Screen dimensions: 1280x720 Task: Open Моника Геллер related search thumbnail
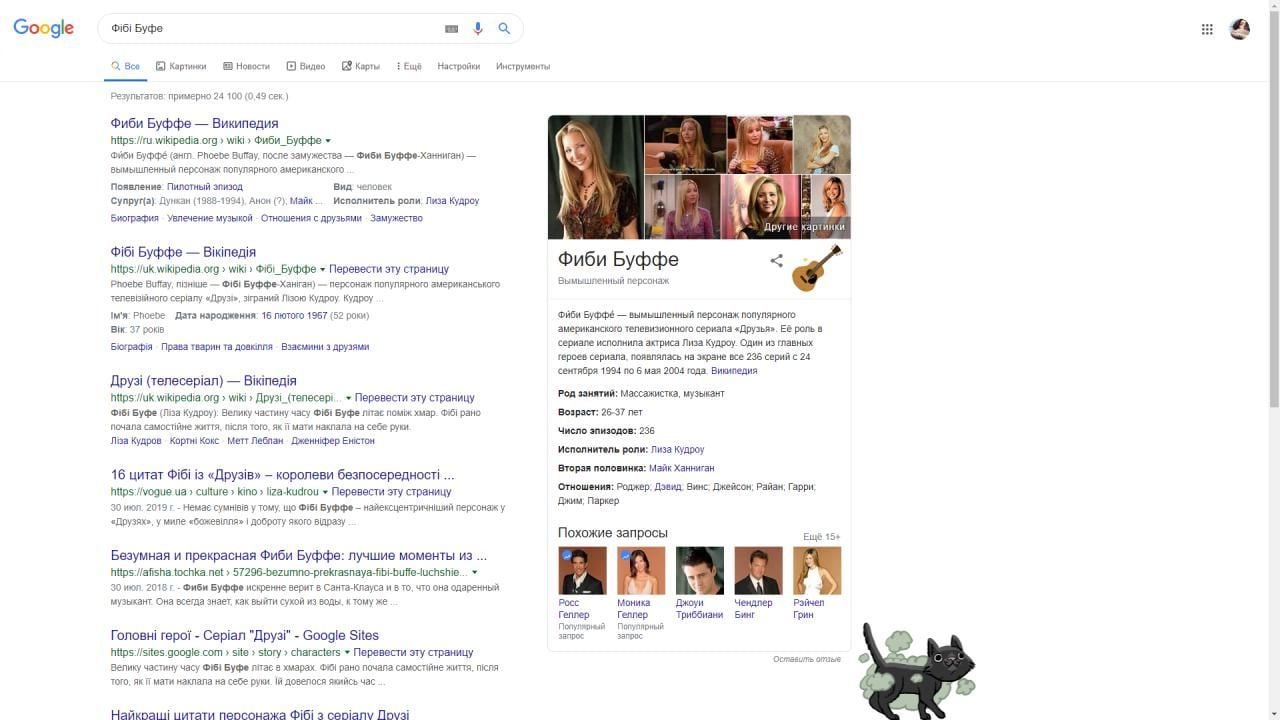641,571
